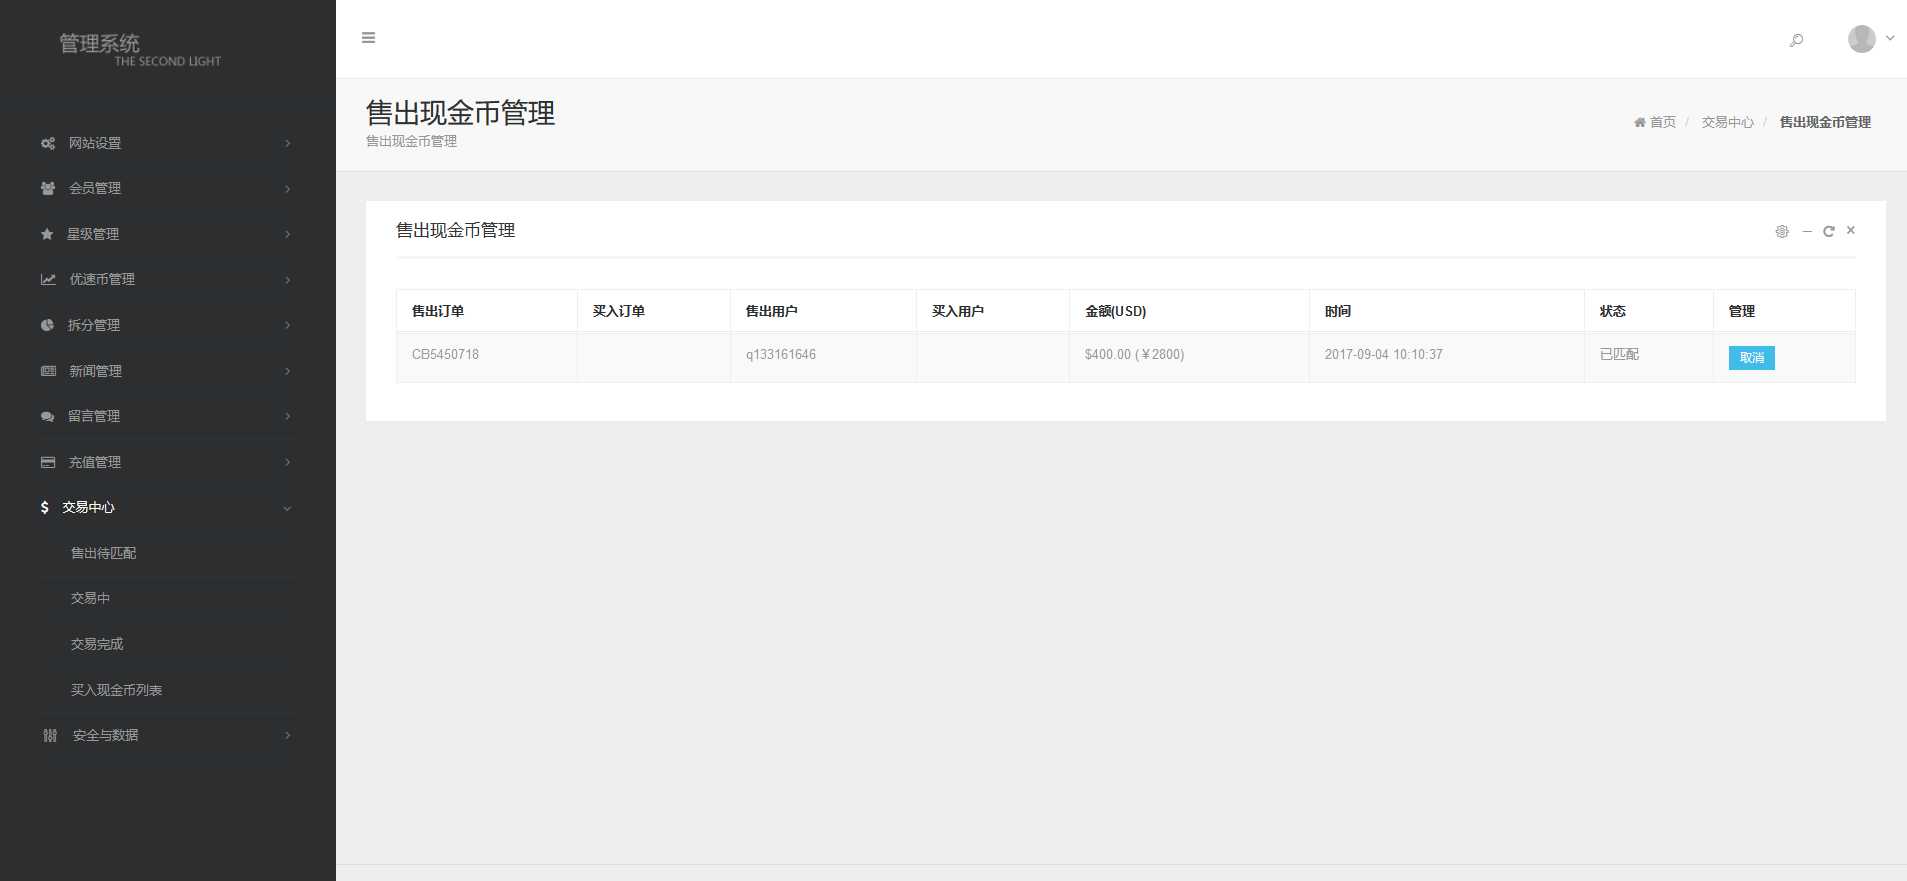
Task: Click the order number CB5450718 cell
Action: [x=445, y=355]
